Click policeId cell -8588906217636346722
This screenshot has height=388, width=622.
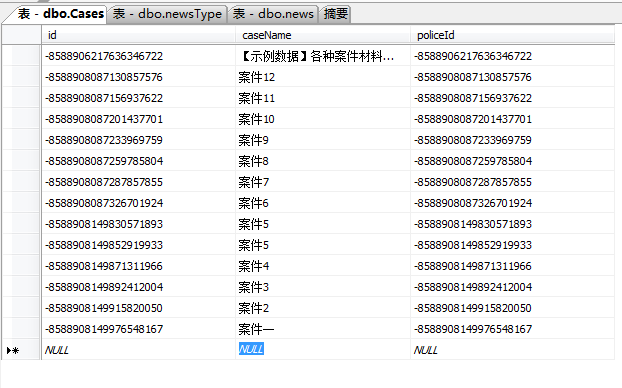coord(513,56)
